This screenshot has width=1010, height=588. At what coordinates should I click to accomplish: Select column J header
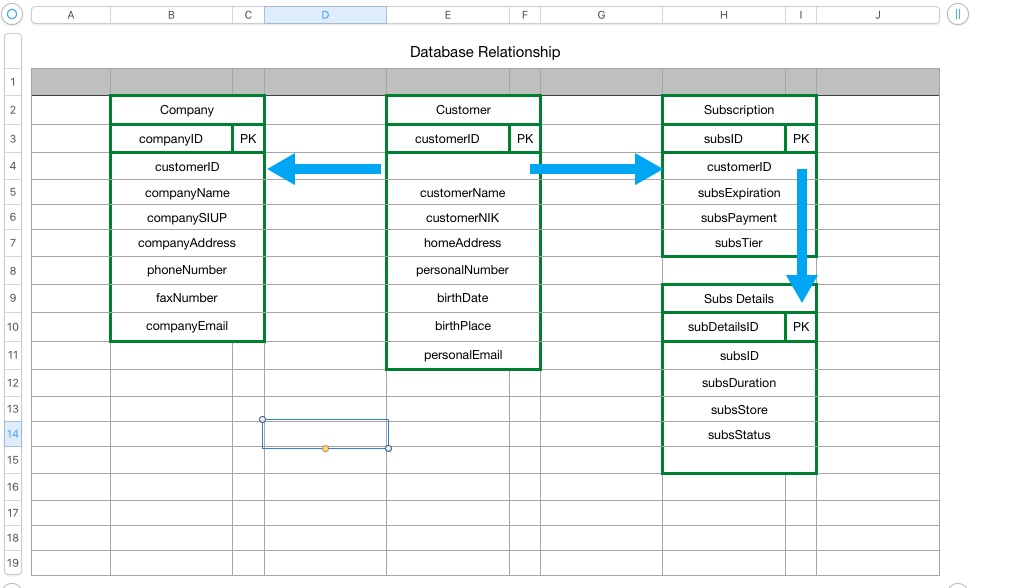pyautogui.click(x=878, y=15)
